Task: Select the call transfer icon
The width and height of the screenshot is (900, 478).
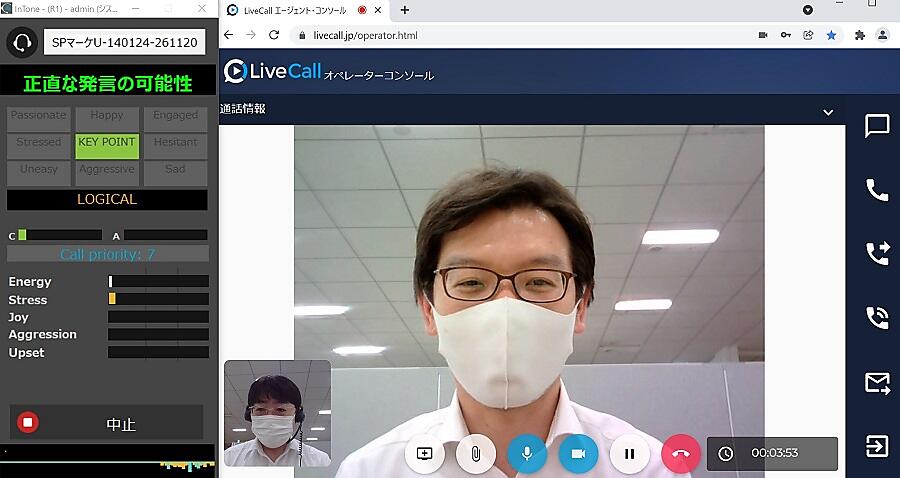Action: click(x=877, y=254)
